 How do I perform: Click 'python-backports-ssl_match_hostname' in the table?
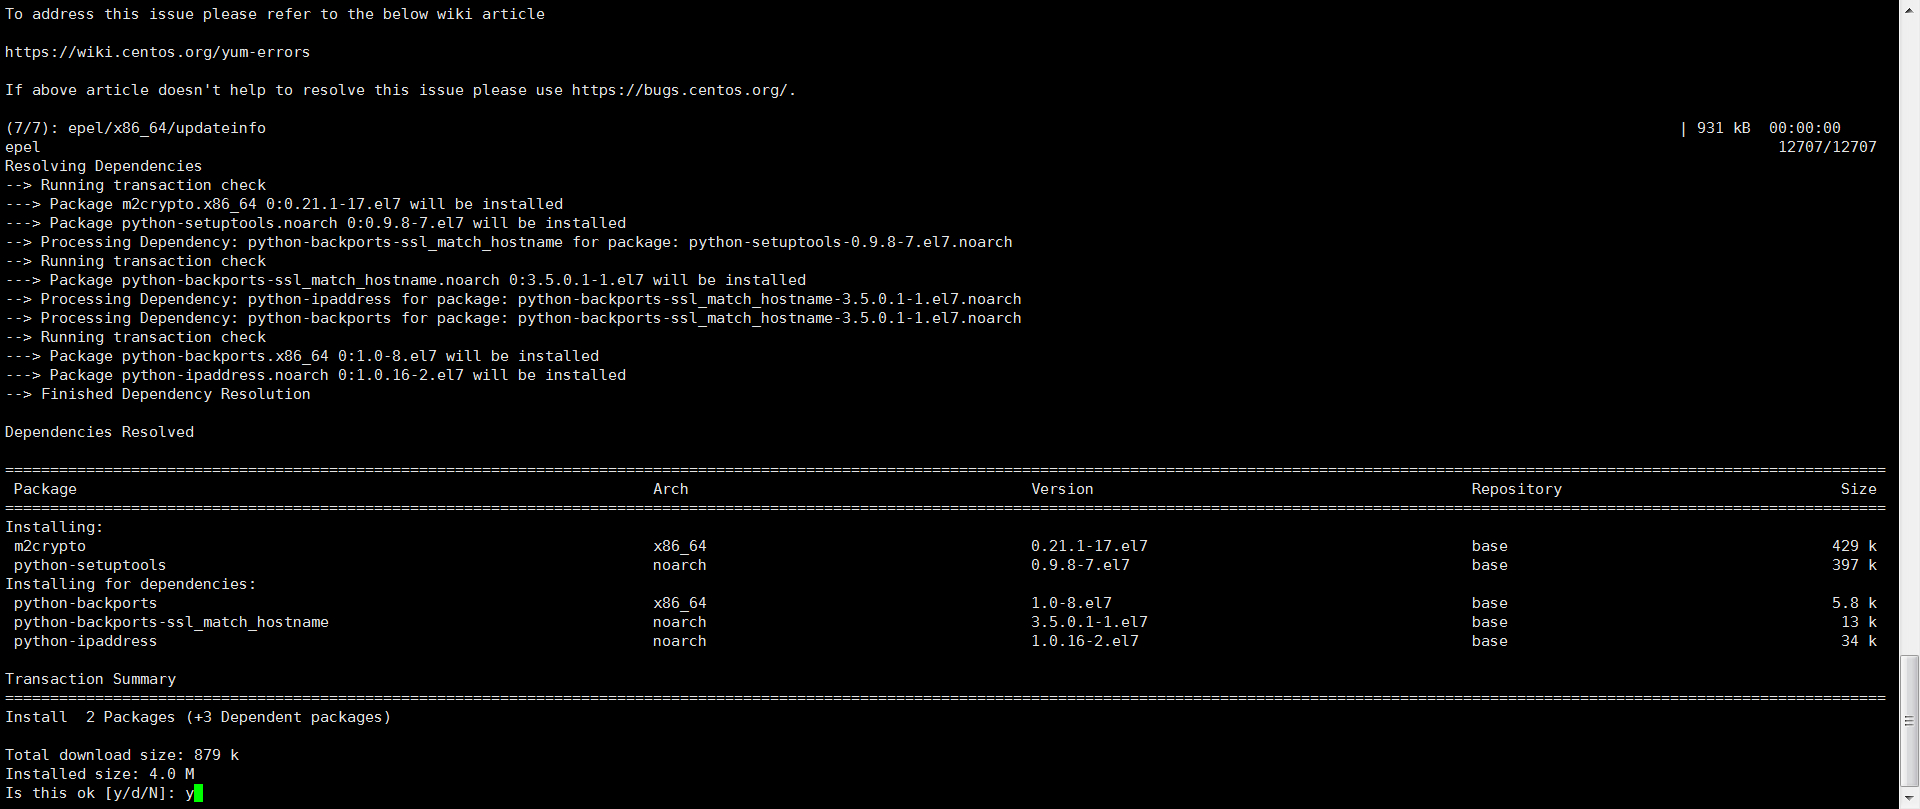[171, 622]
